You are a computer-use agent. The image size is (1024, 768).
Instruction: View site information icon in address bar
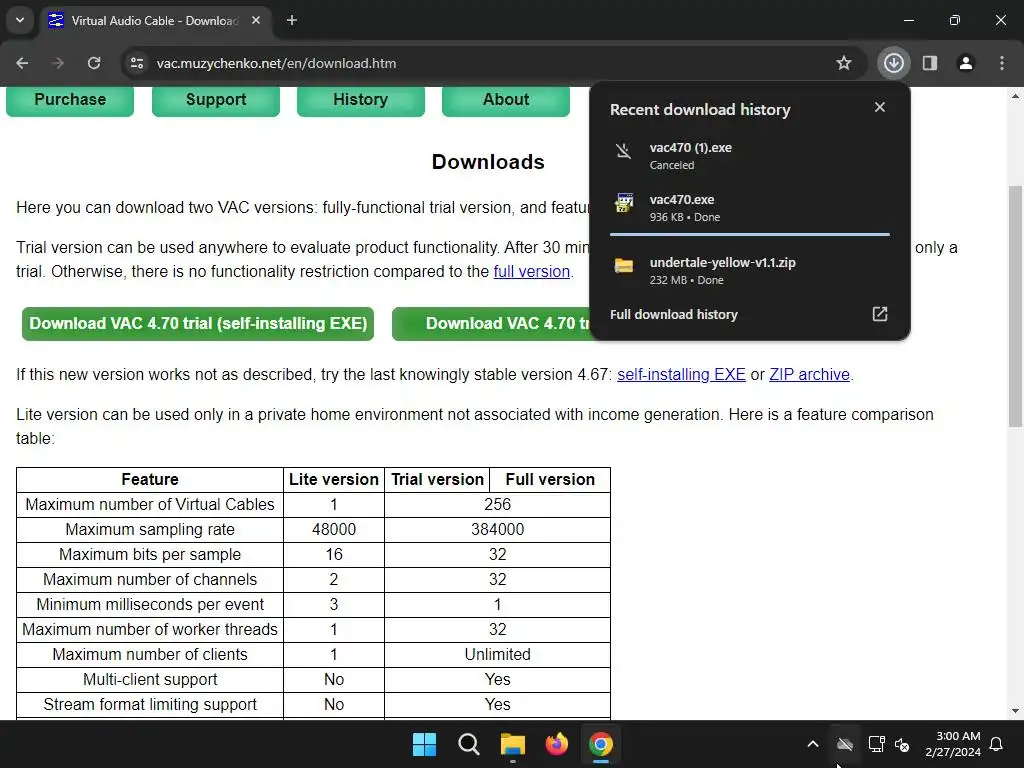[137, 63]
